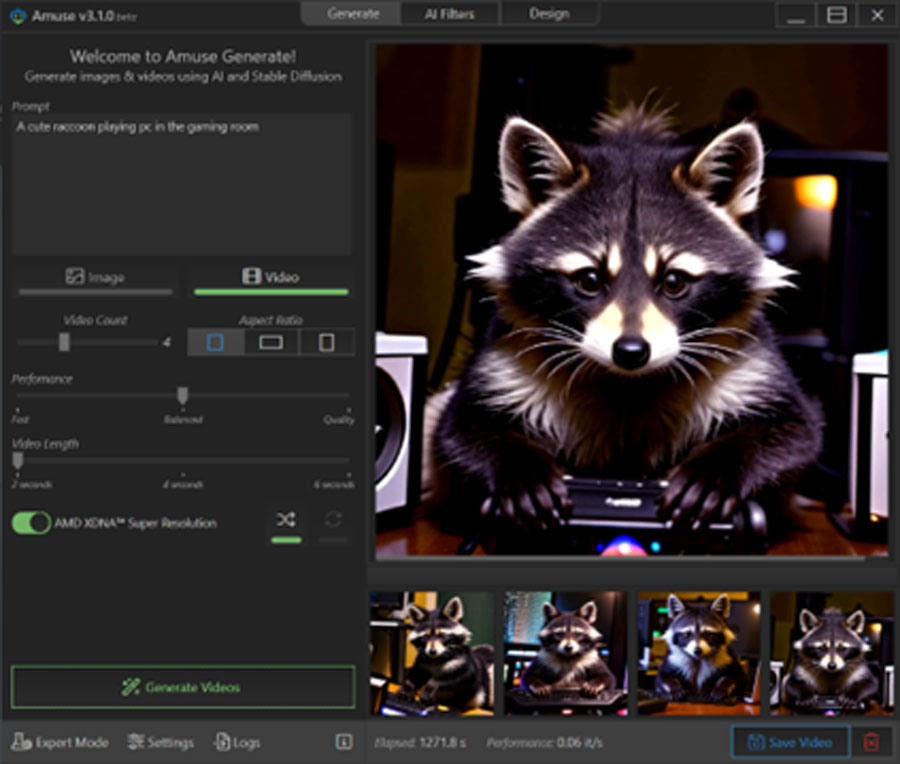Open Settings from the bottom bar
Screen dimensions: 900x764
pyautogui.click(x=160, y=742)
